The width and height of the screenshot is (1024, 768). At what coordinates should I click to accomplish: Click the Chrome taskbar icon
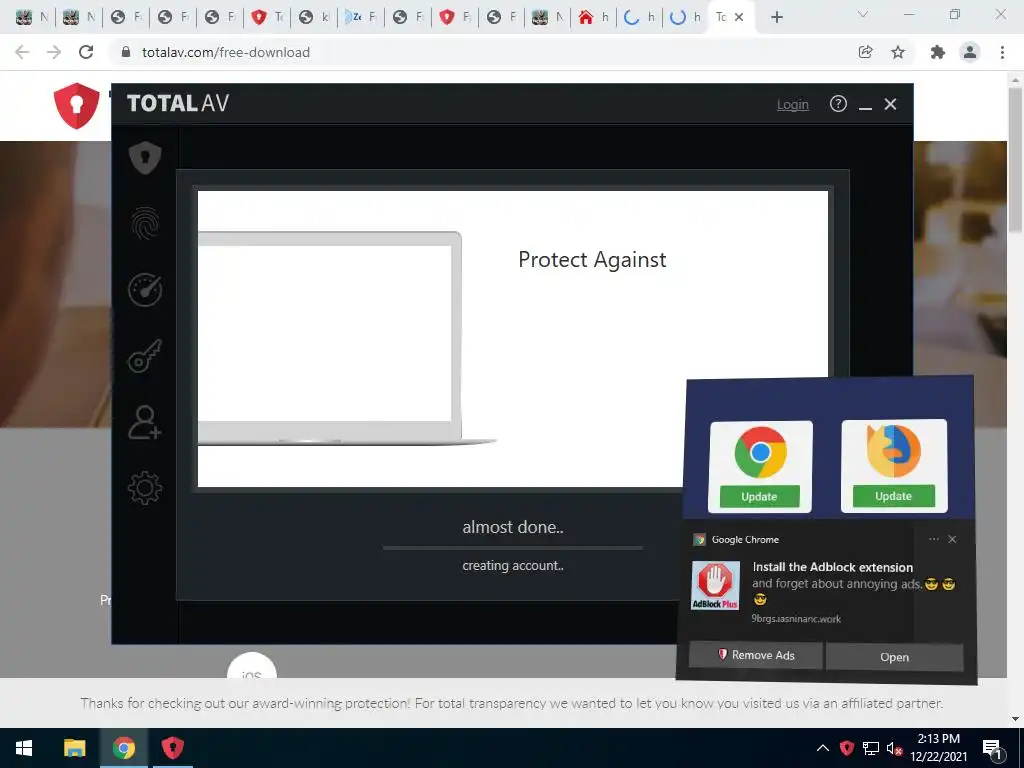[123, 748]
